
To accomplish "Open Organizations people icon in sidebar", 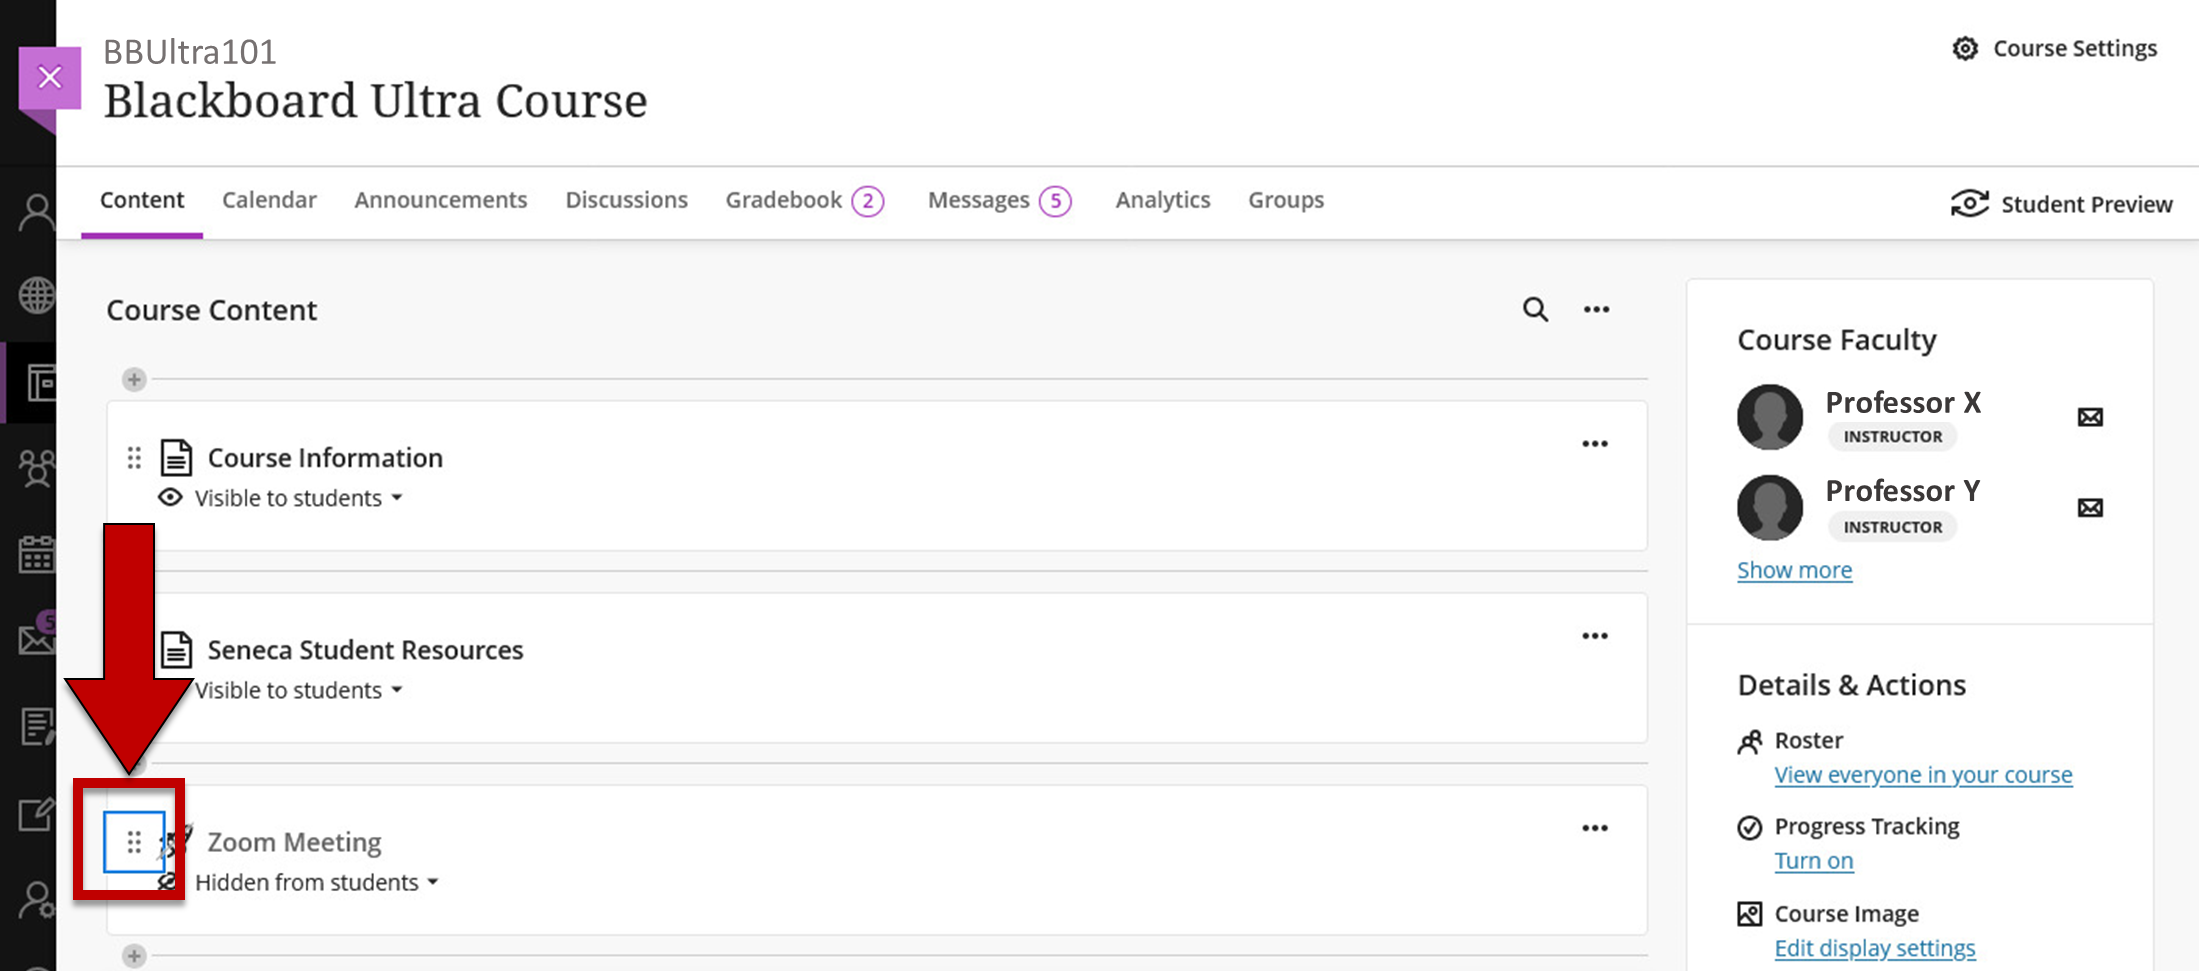I will tap(37, 468).
